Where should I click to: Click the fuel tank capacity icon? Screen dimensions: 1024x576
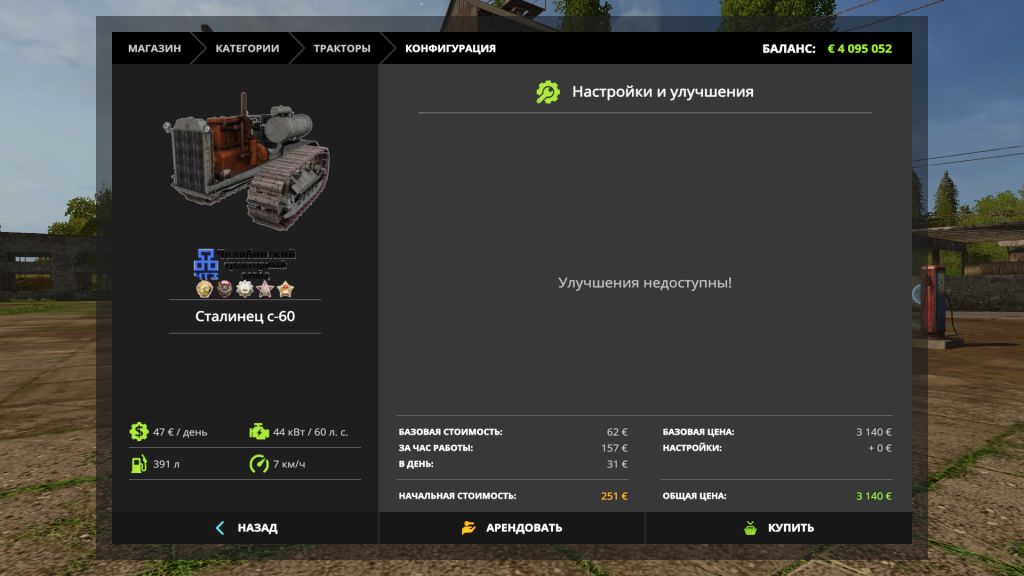click(139, 464)
